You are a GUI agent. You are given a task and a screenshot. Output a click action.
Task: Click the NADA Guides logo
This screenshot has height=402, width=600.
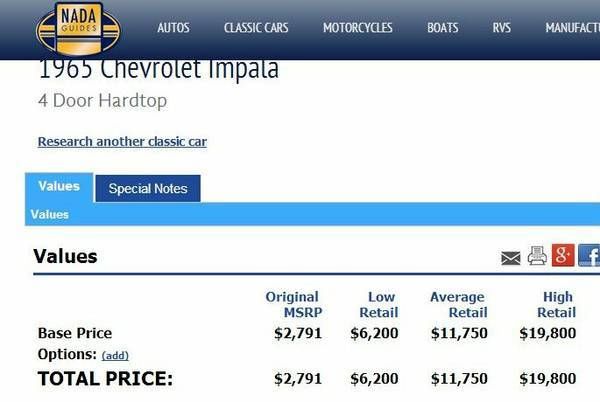tap(78, 27)
